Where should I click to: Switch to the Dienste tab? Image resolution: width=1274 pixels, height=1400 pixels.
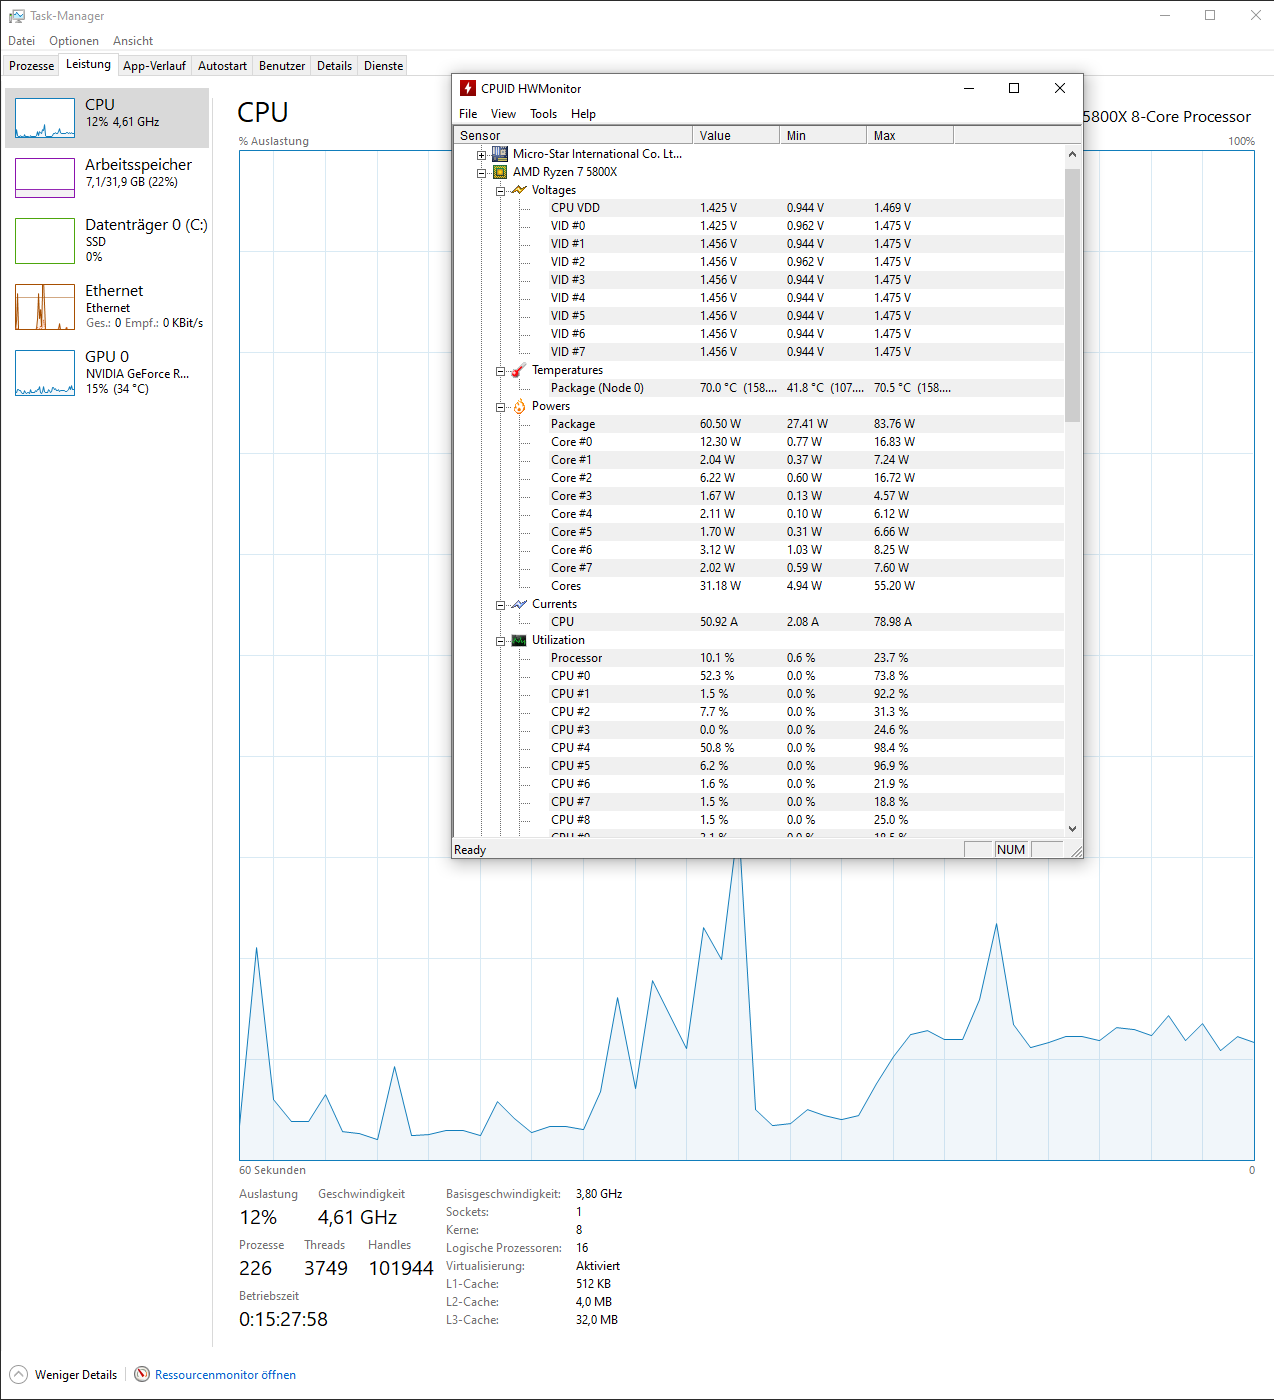click(x=383, y=66)
